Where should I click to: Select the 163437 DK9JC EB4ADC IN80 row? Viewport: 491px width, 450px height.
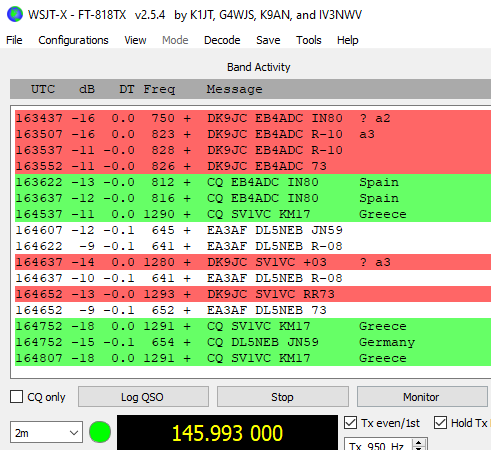[253, 118]
